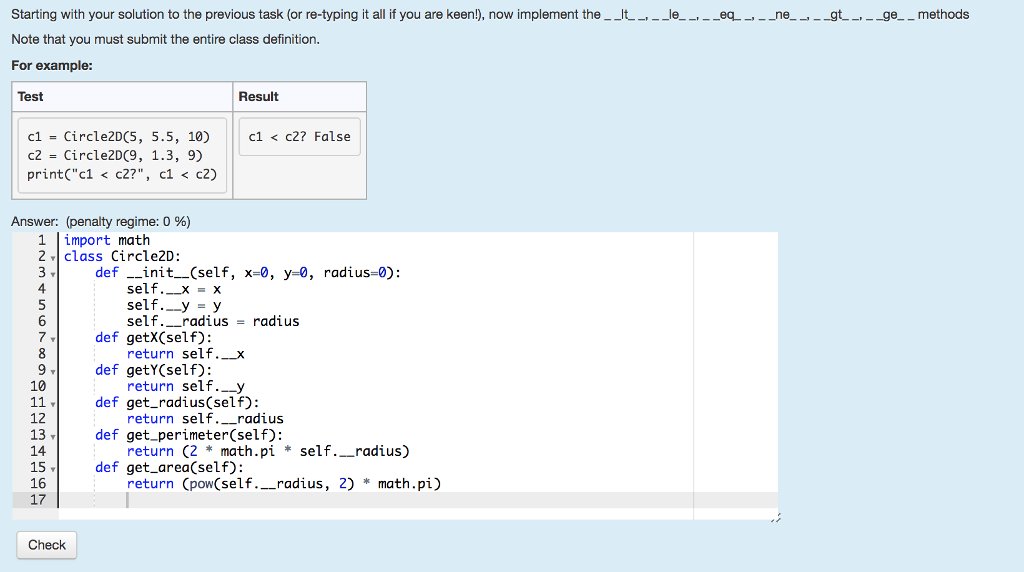Click the pow area return statement on line 16
Screen dimensions: 1024x572
[x=284, y=484]
